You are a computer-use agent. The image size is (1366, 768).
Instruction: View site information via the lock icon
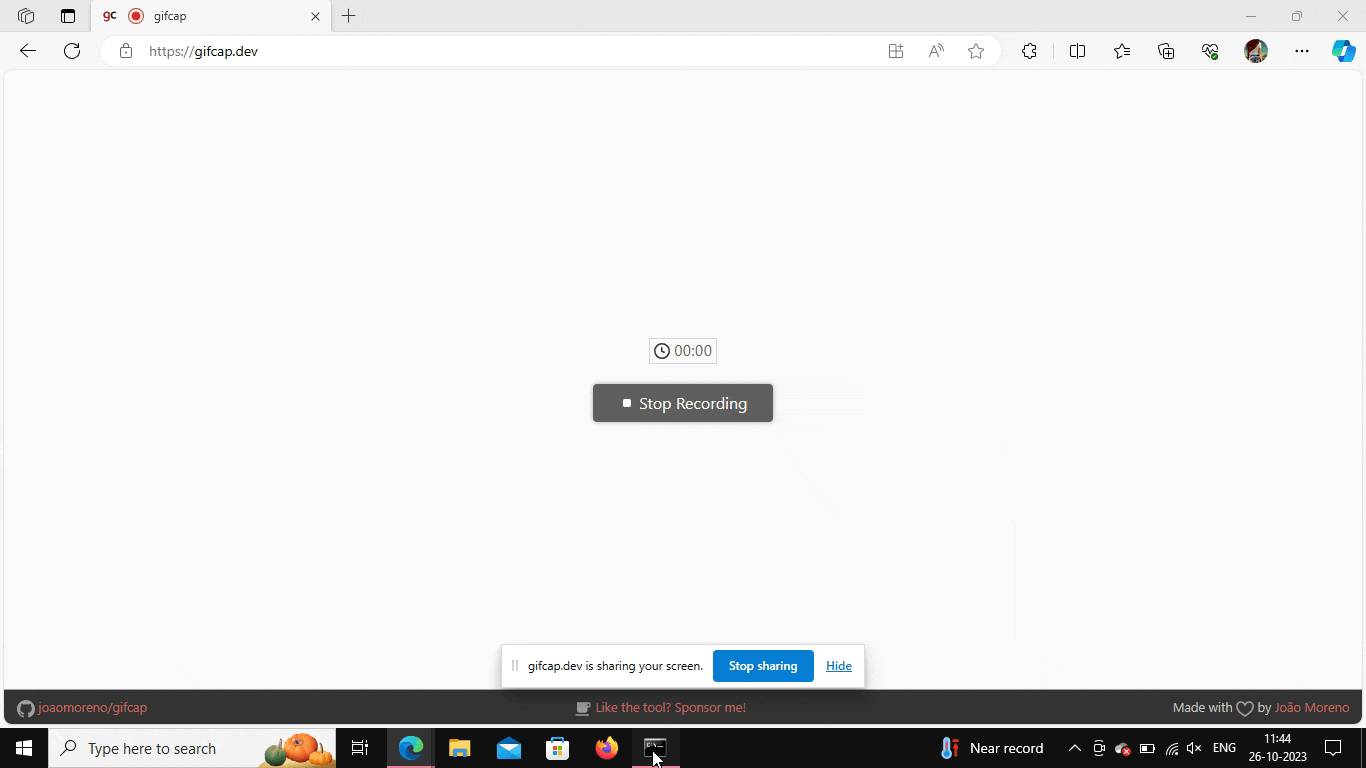[x=126, y=51]
